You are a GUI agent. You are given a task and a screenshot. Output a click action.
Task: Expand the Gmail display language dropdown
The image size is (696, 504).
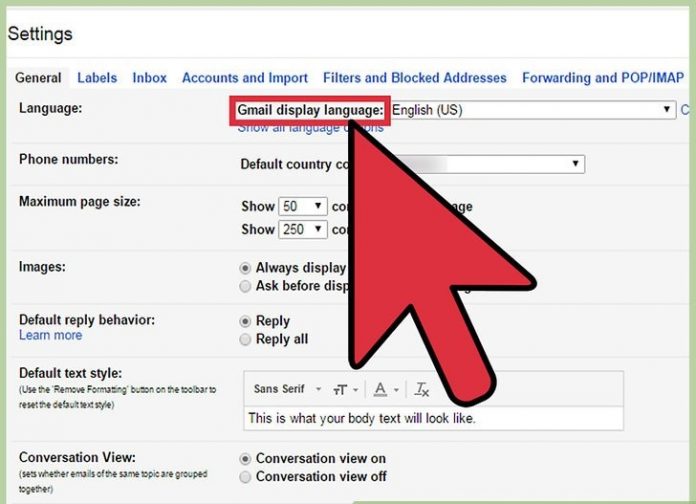pyautogui.click(x=532, y=110)
